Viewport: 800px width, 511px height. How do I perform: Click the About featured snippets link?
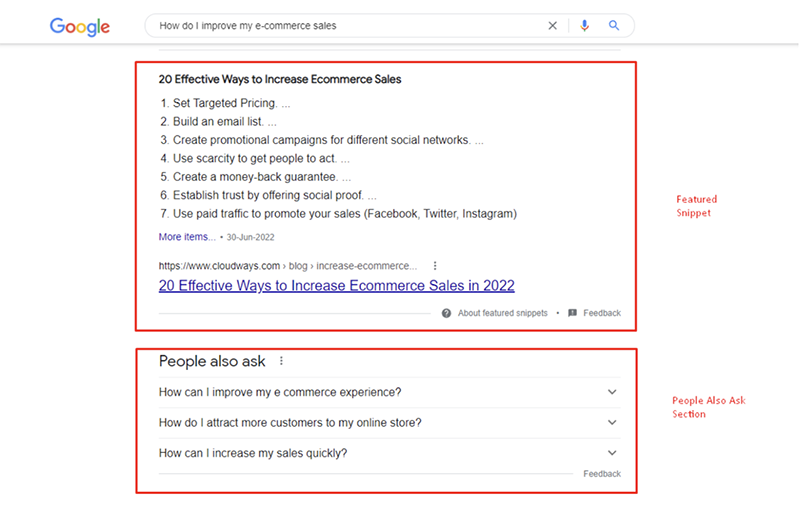[502, 313]
